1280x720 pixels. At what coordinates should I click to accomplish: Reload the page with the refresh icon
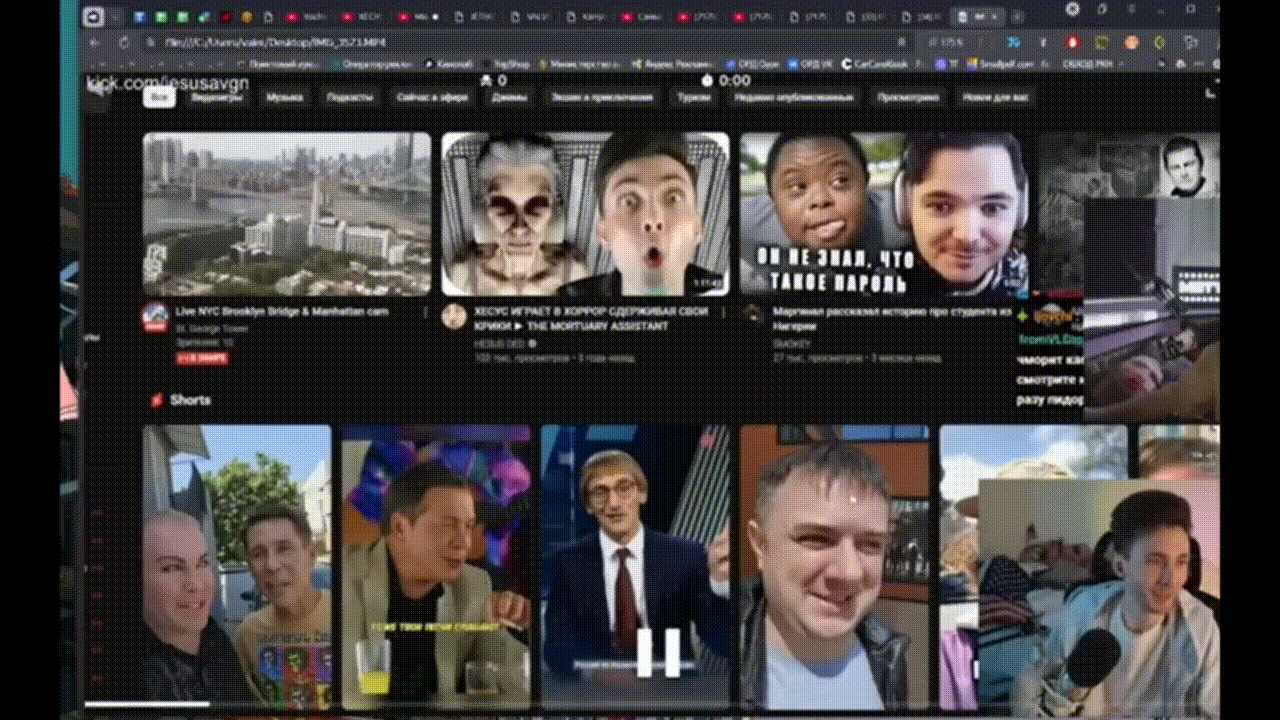(124, 43)
